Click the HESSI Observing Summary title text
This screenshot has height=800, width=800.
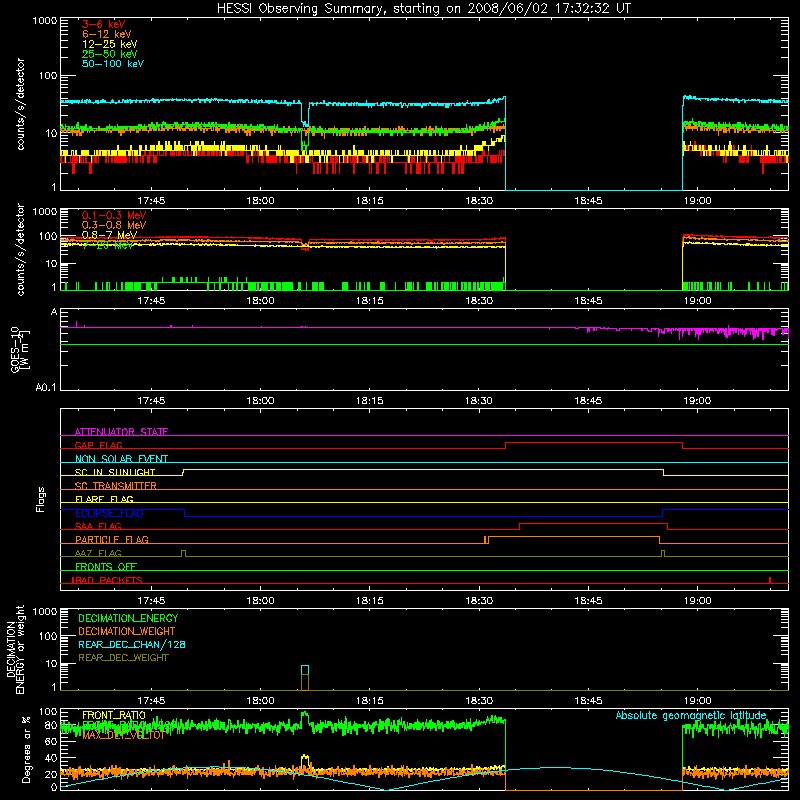click(x=424, y=9)
